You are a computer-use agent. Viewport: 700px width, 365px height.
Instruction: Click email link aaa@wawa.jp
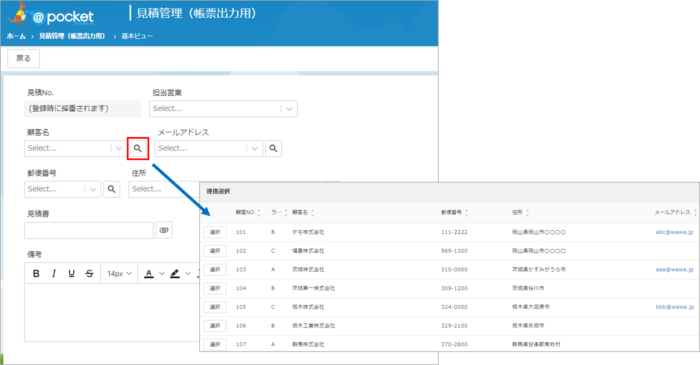675,270
